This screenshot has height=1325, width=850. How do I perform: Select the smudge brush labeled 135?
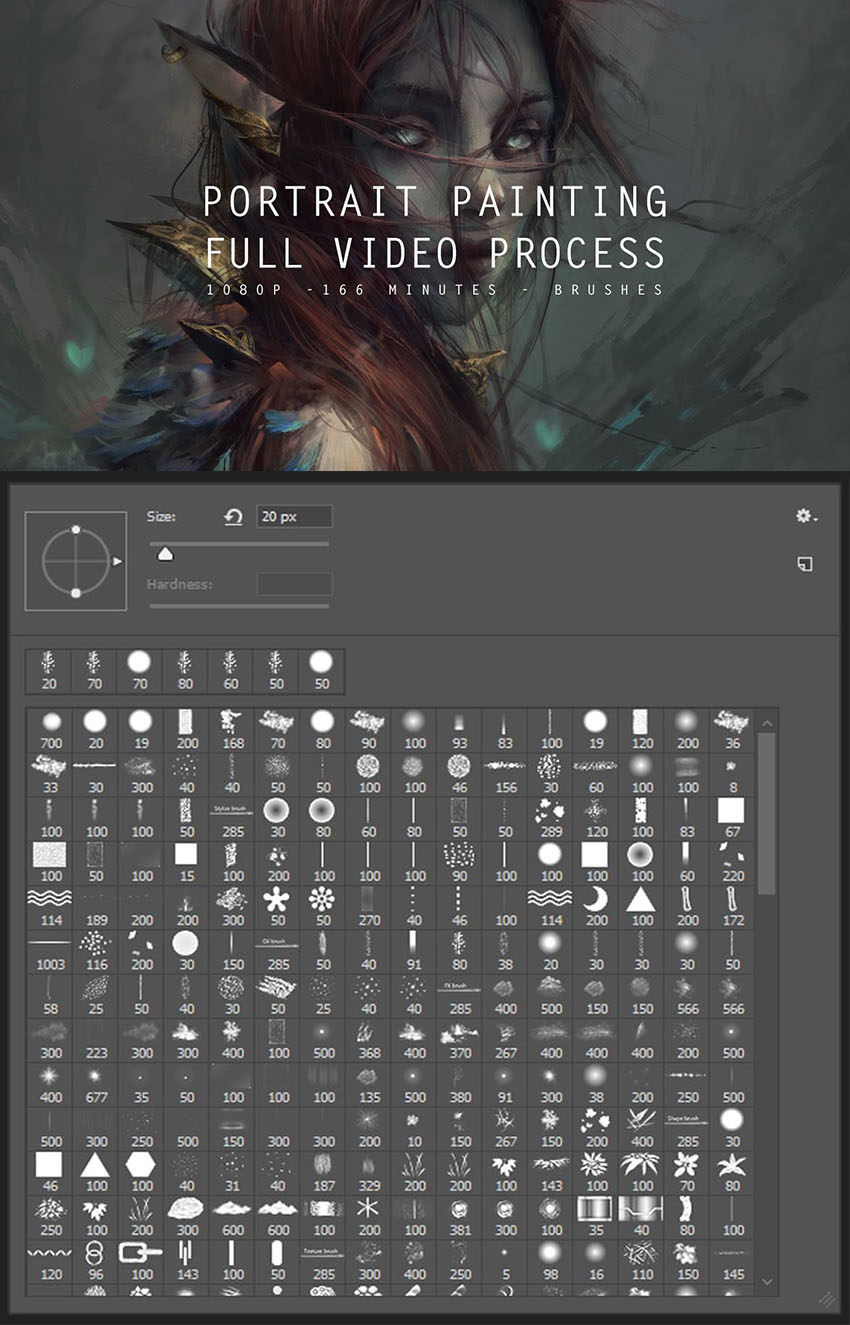(x=369, y=1084)
